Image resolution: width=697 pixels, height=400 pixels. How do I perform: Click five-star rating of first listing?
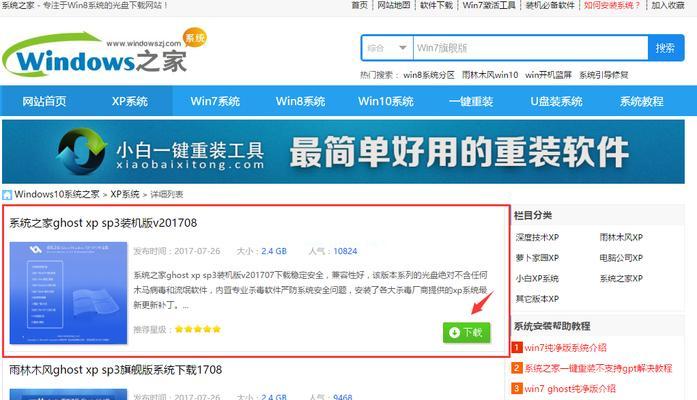(x=198, y=329)
